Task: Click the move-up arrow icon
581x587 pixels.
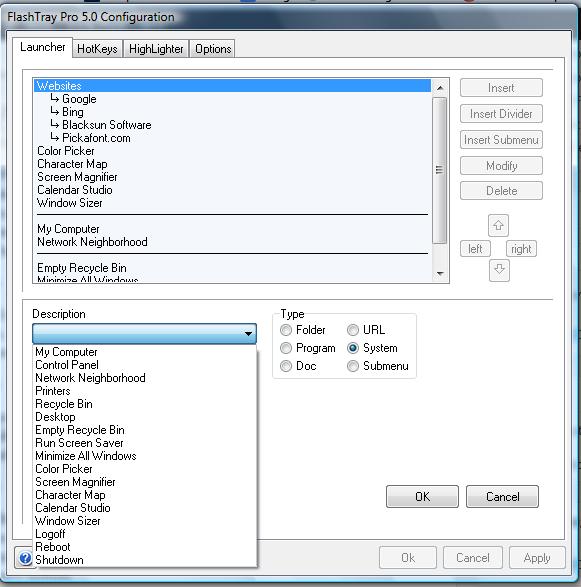Action: (498, 225)
